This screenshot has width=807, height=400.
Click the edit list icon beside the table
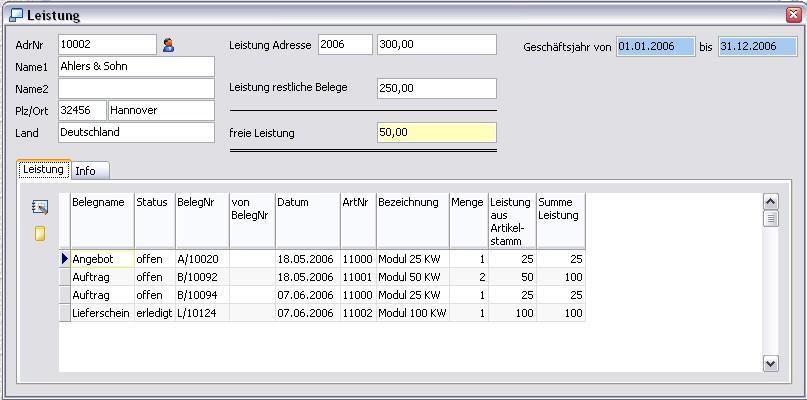pyautogui.click(x=40, y=207)
